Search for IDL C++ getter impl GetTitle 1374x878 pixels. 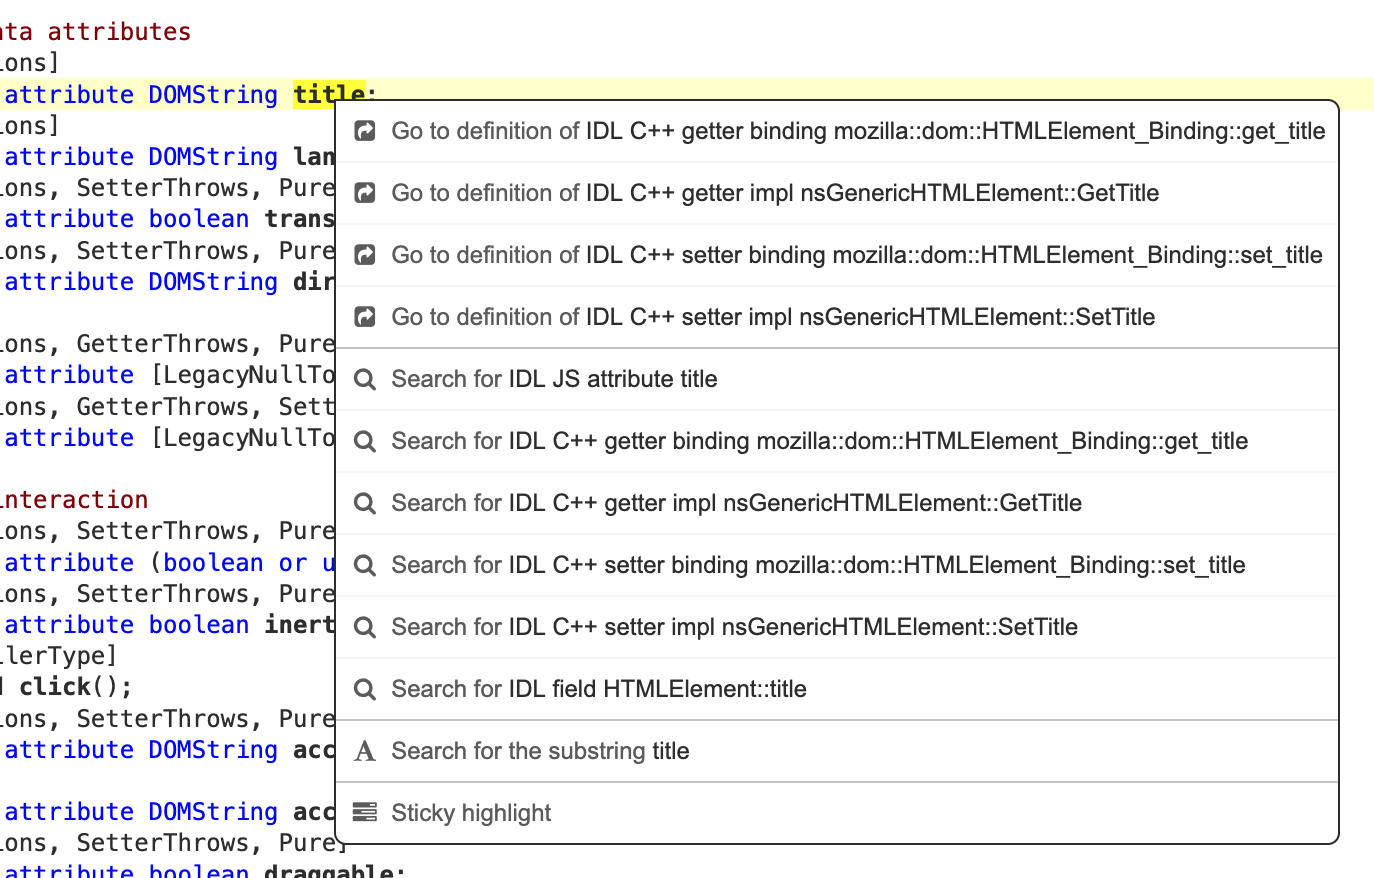pyautogui.click(x=736, y=503)
